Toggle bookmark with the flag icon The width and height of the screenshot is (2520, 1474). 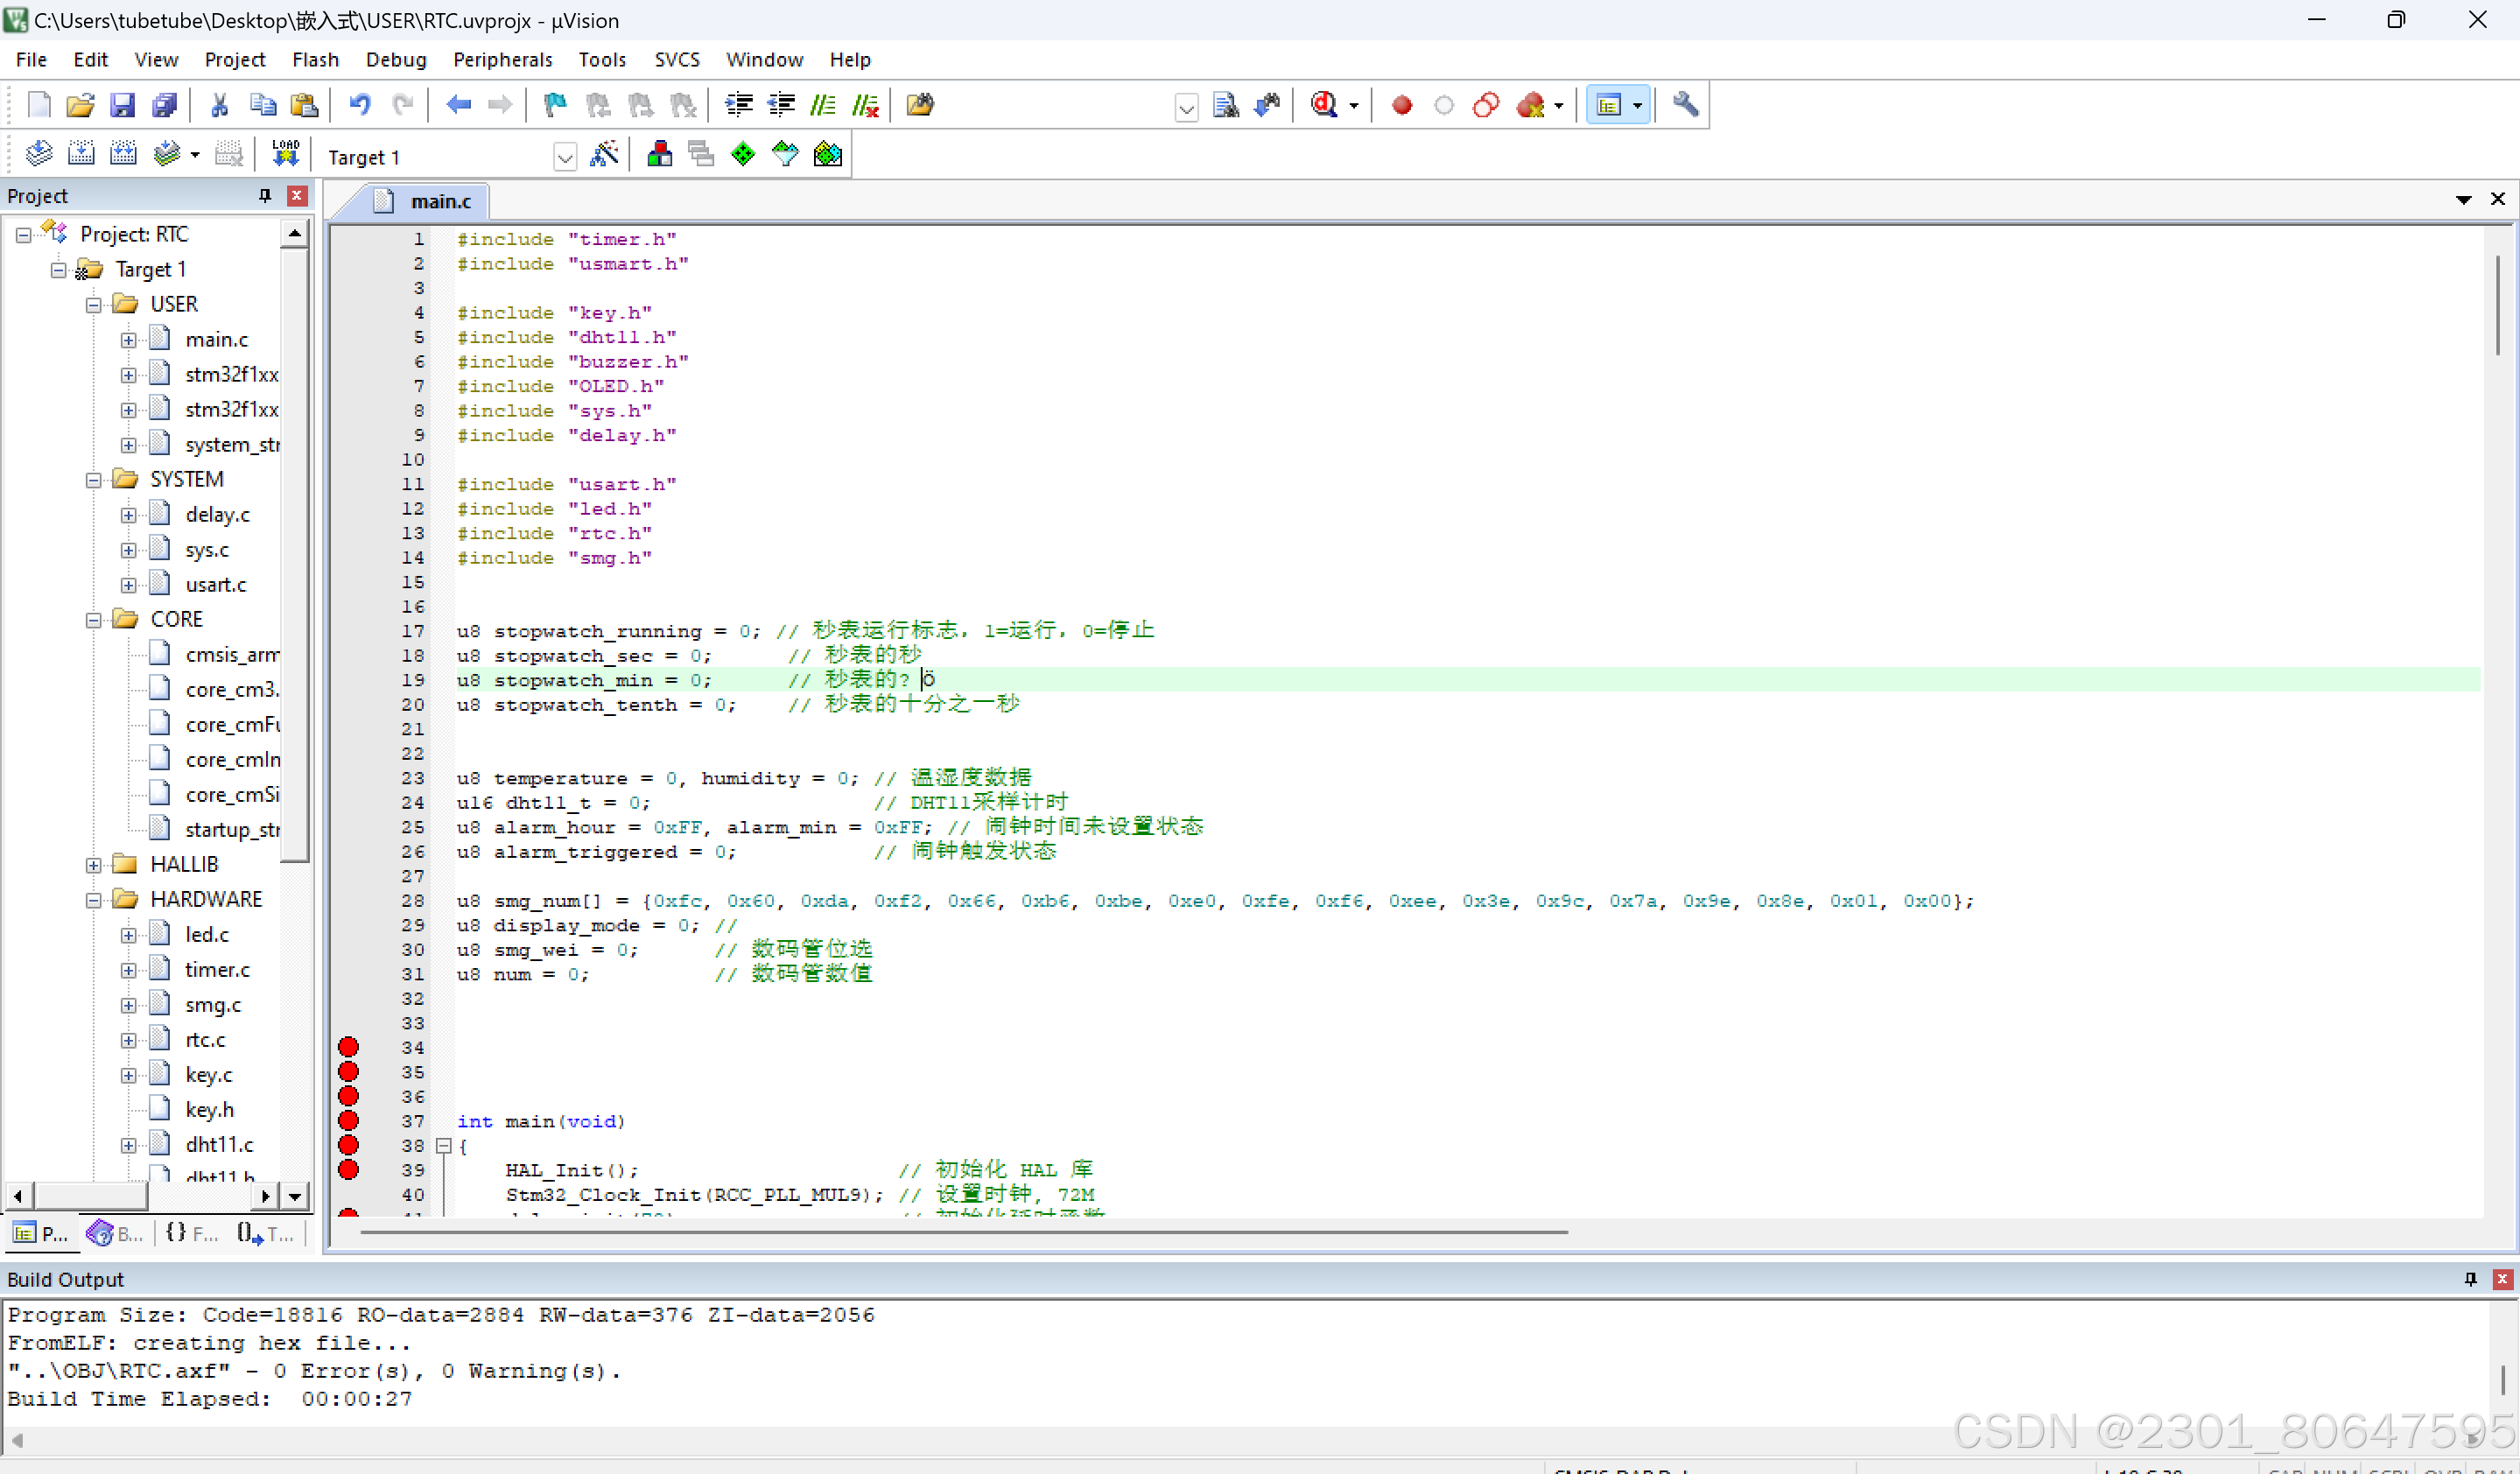pyautogui.click(x=554, y=104)
